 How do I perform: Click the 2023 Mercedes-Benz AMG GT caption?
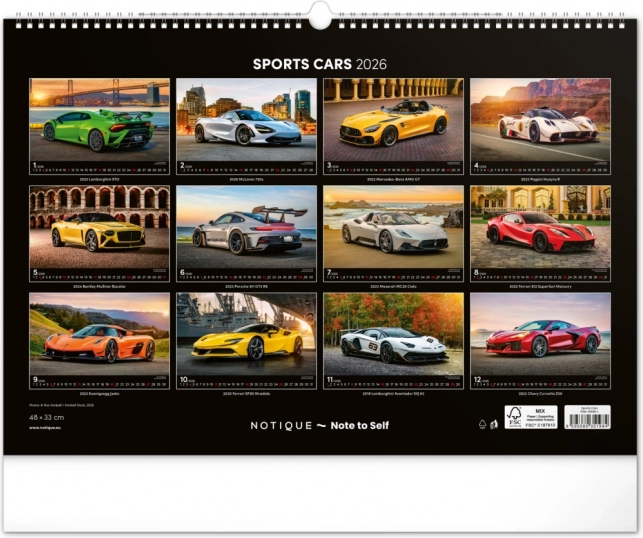point(393,180)
